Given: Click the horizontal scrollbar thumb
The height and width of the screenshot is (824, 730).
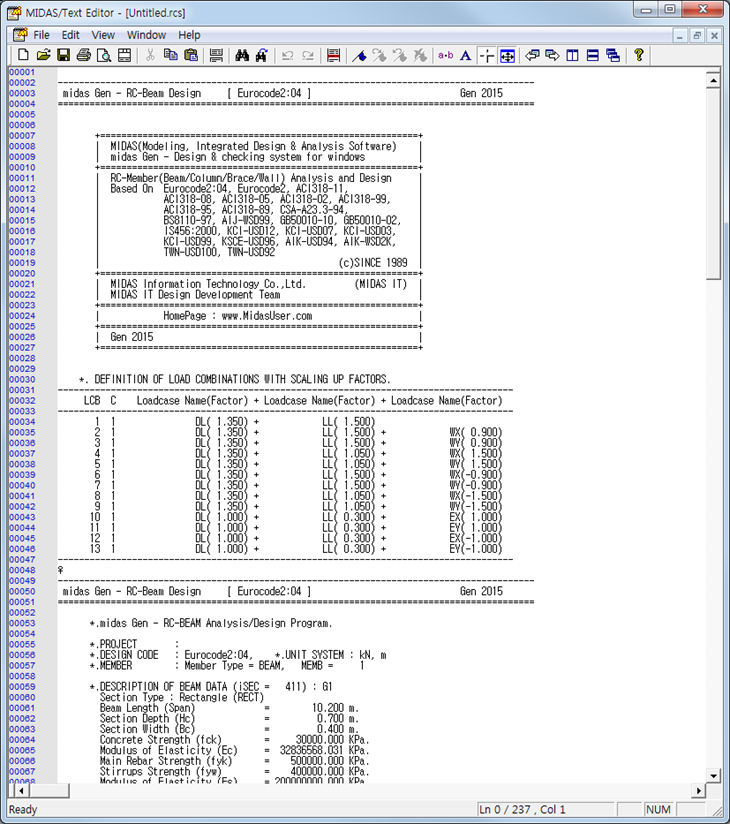Looking at the screenshot, I should click(x=48, y=790).
